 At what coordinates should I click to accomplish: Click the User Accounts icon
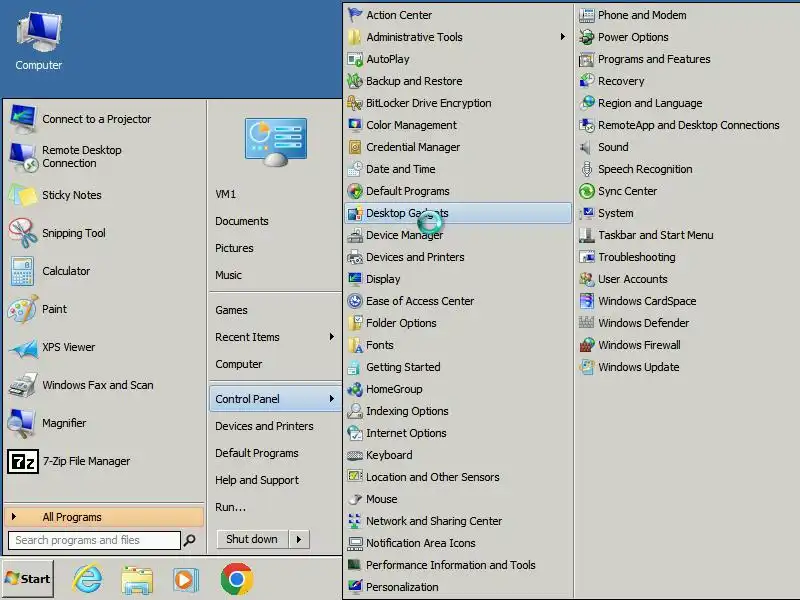(587, 280)
